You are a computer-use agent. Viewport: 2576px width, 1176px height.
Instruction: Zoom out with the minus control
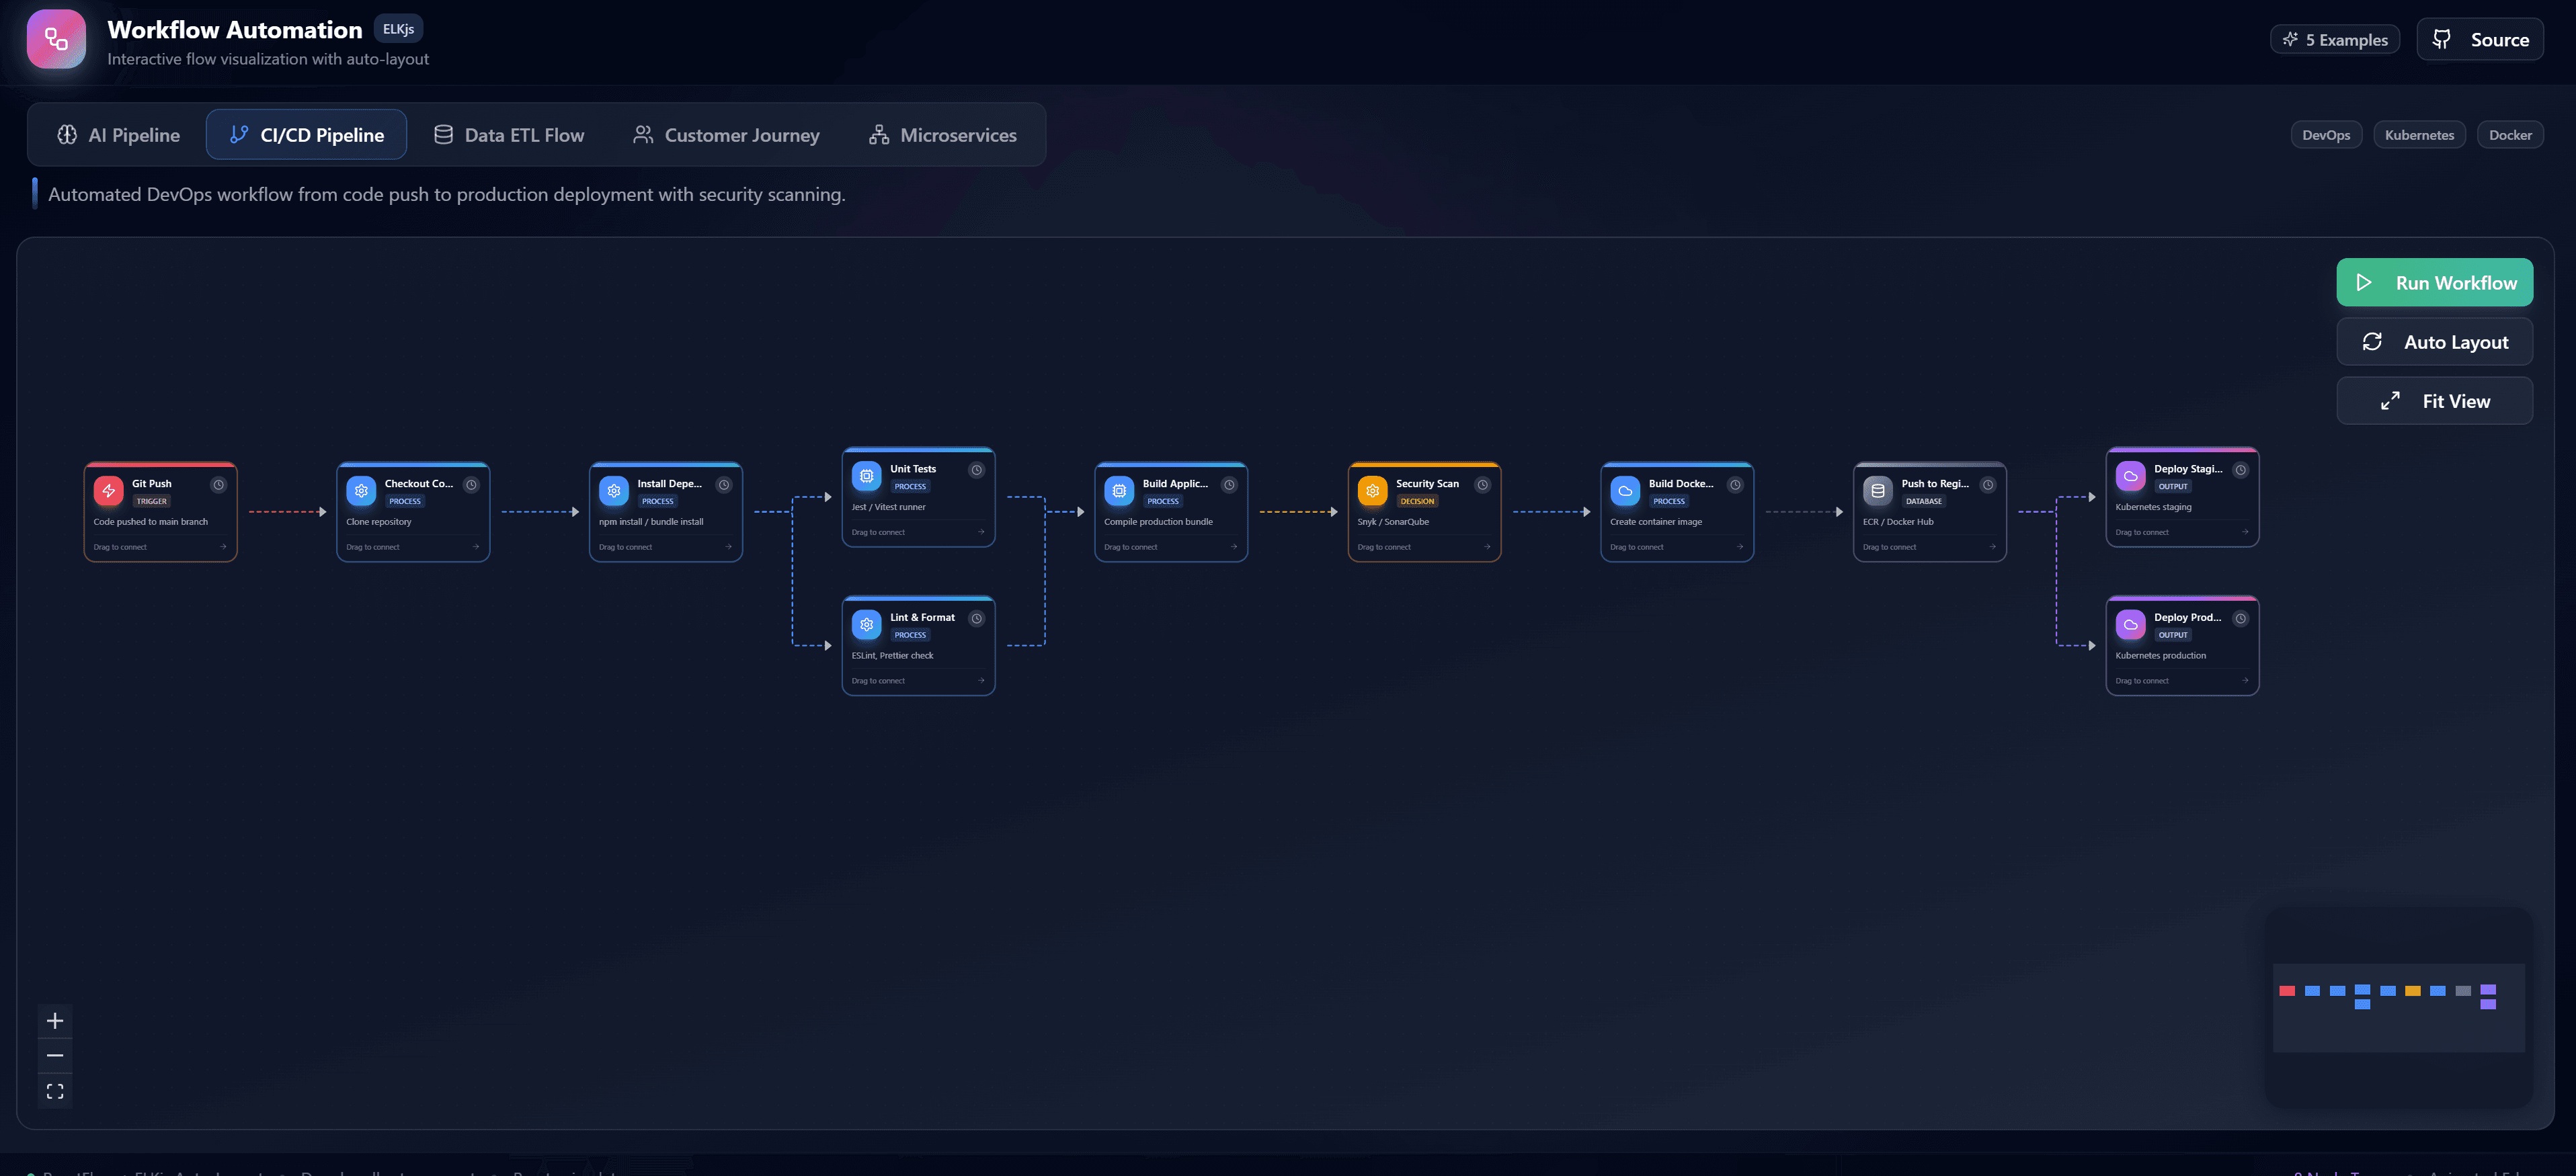click(55, 1056)
